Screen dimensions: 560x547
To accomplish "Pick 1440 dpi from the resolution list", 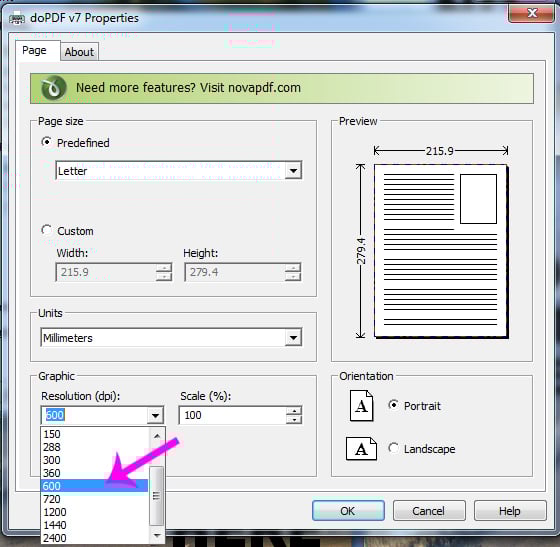I will click(95, 525).
